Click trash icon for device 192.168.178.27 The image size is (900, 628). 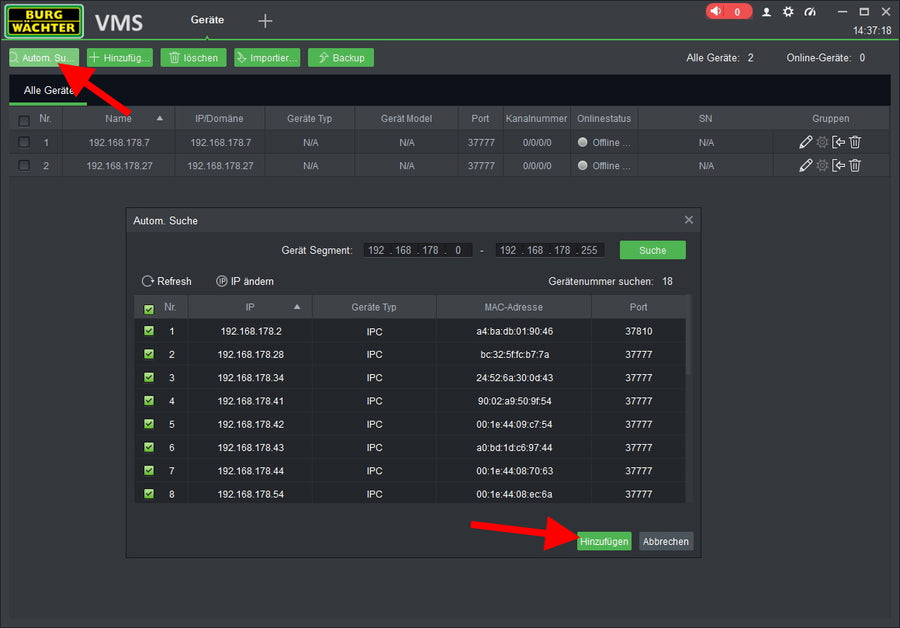[x=855, y=166]
